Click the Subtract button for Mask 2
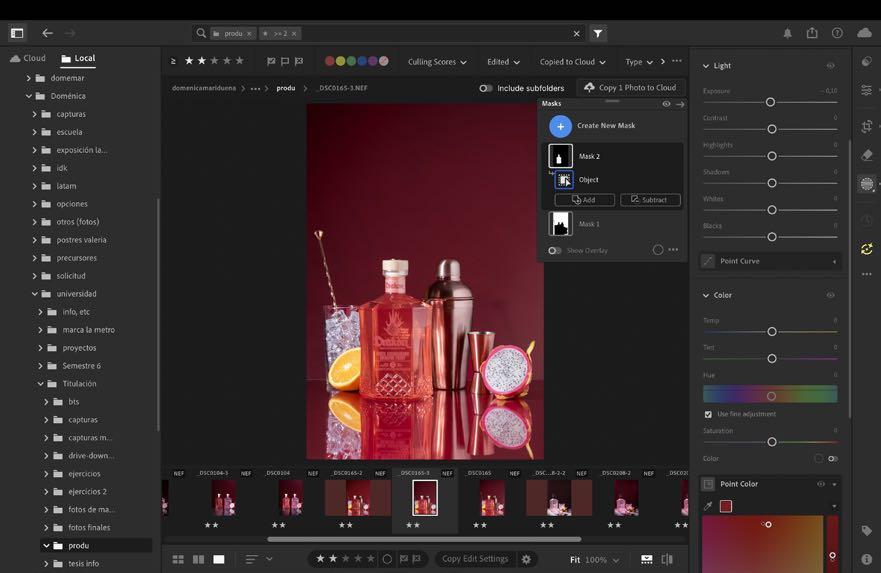The image size is (881, 573). (649, 200)
